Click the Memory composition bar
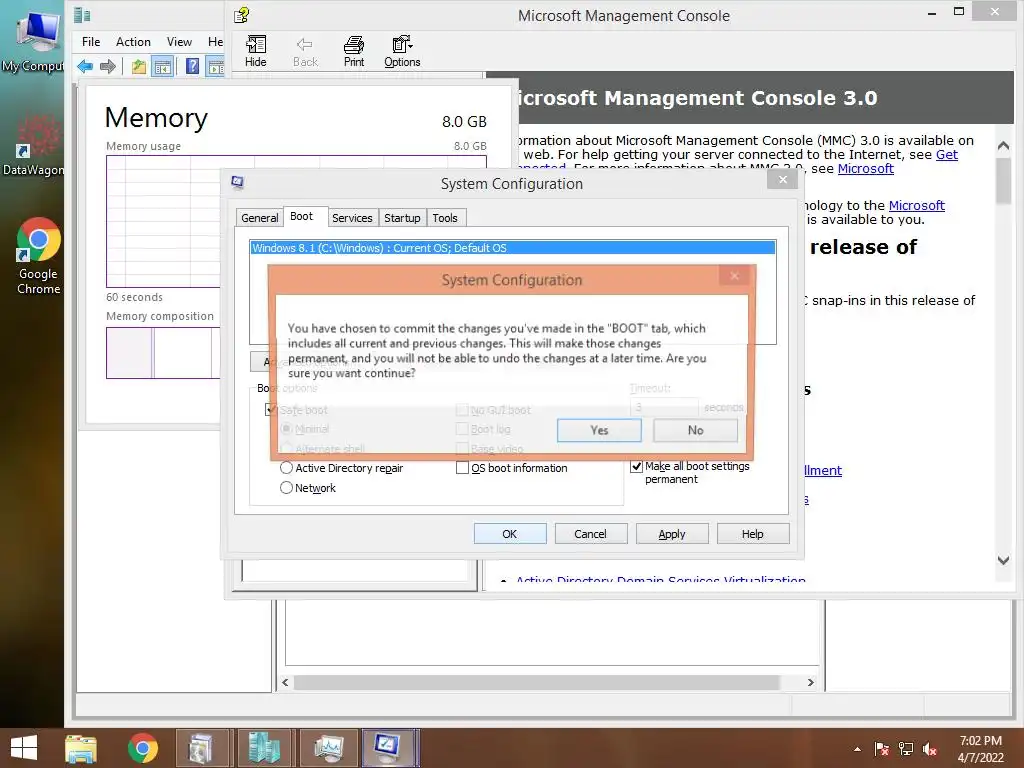 163,353
